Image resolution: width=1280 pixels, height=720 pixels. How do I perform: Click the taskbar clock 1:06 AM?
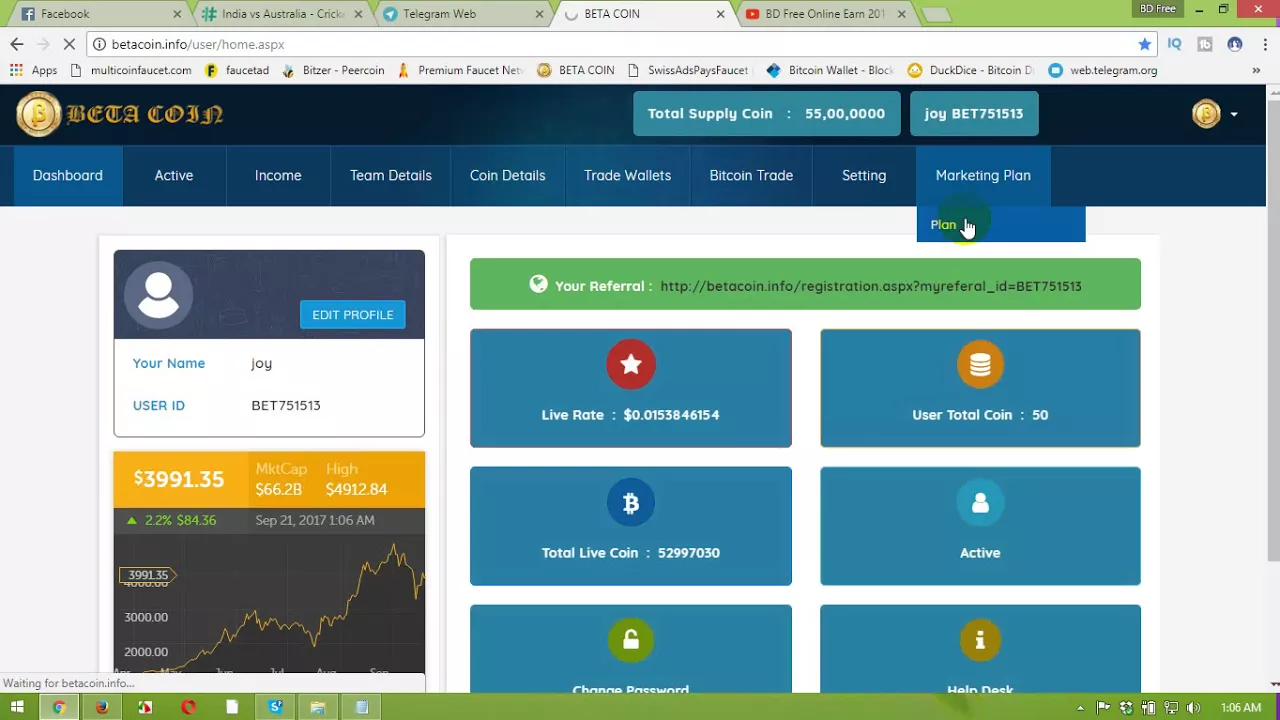tap(1241, 708)
